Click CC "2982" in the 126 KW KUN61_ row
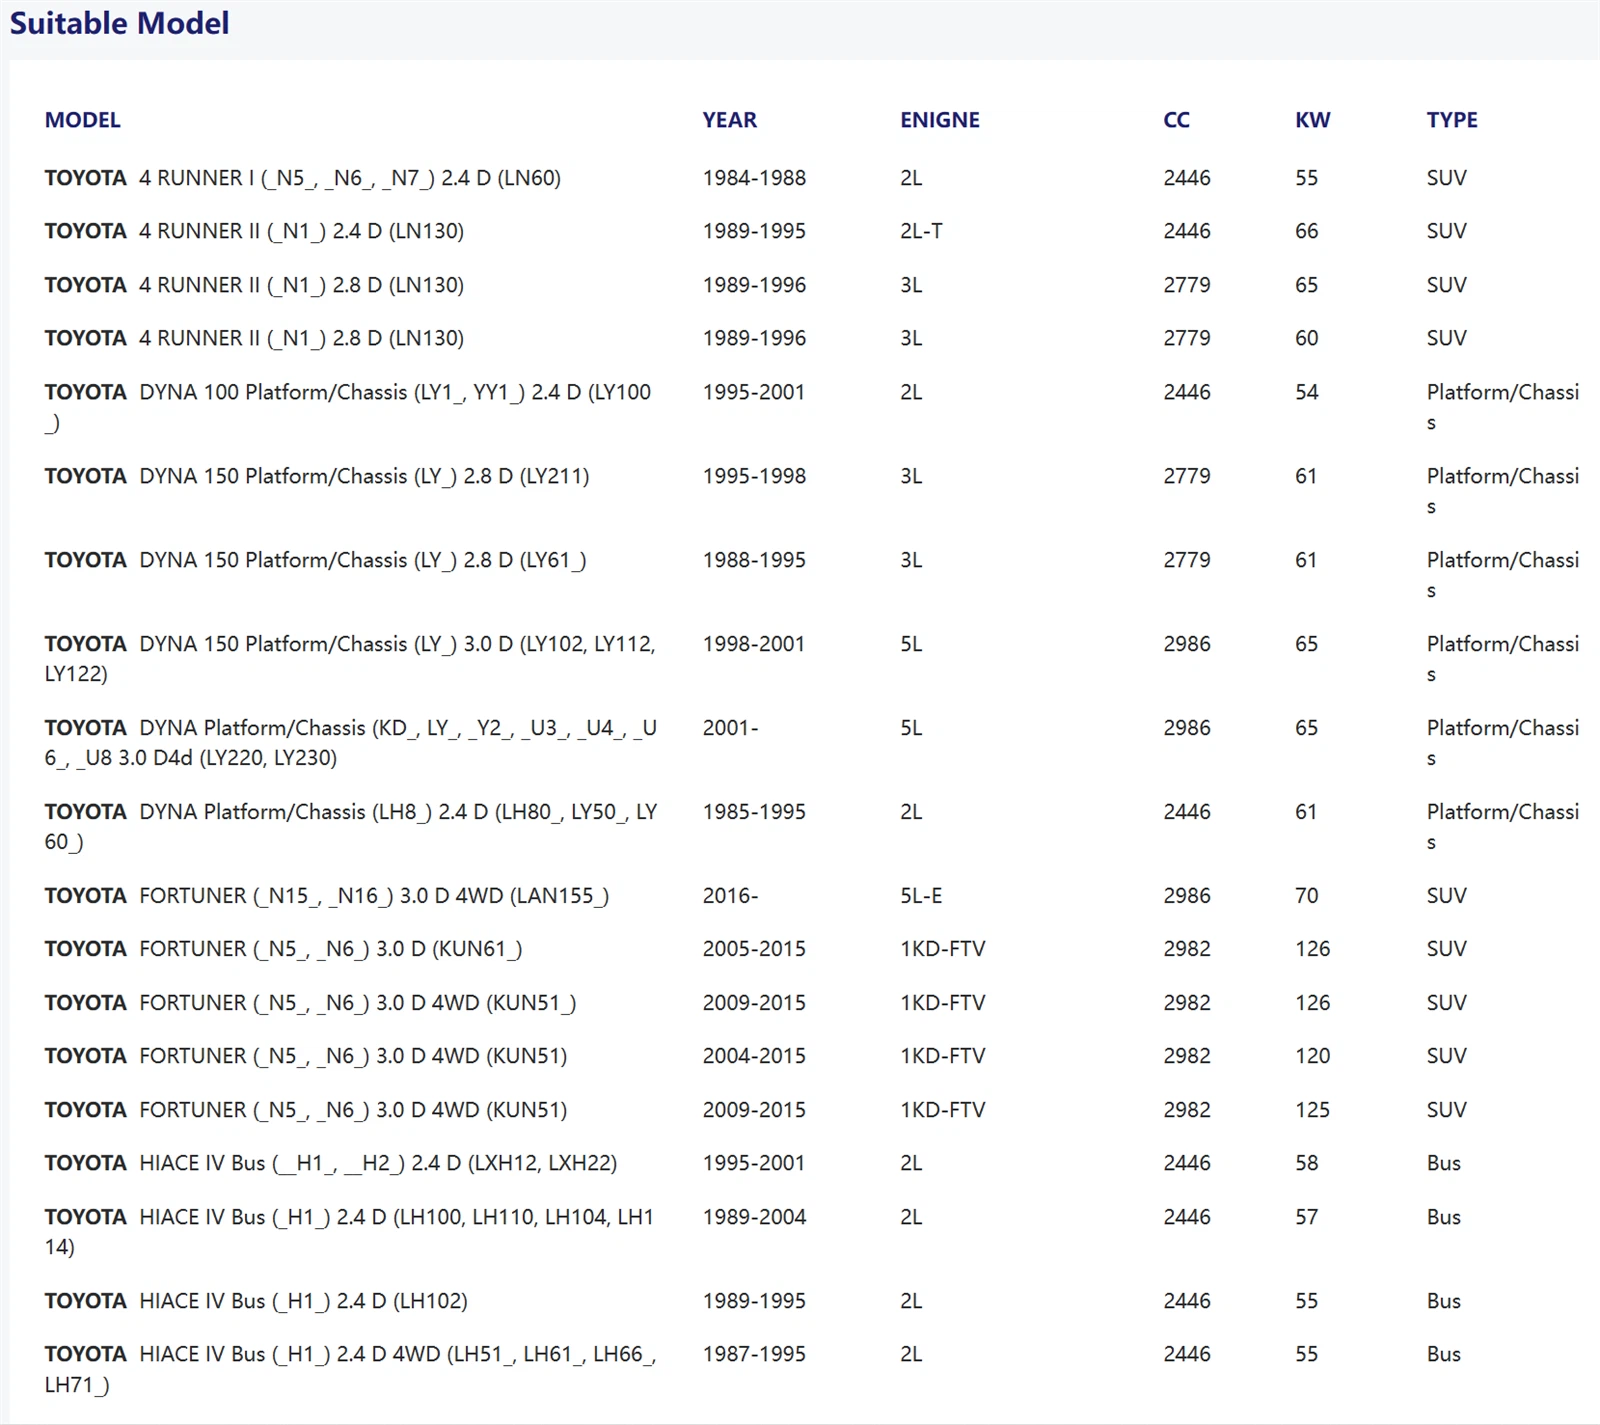 click(1187, 949)
